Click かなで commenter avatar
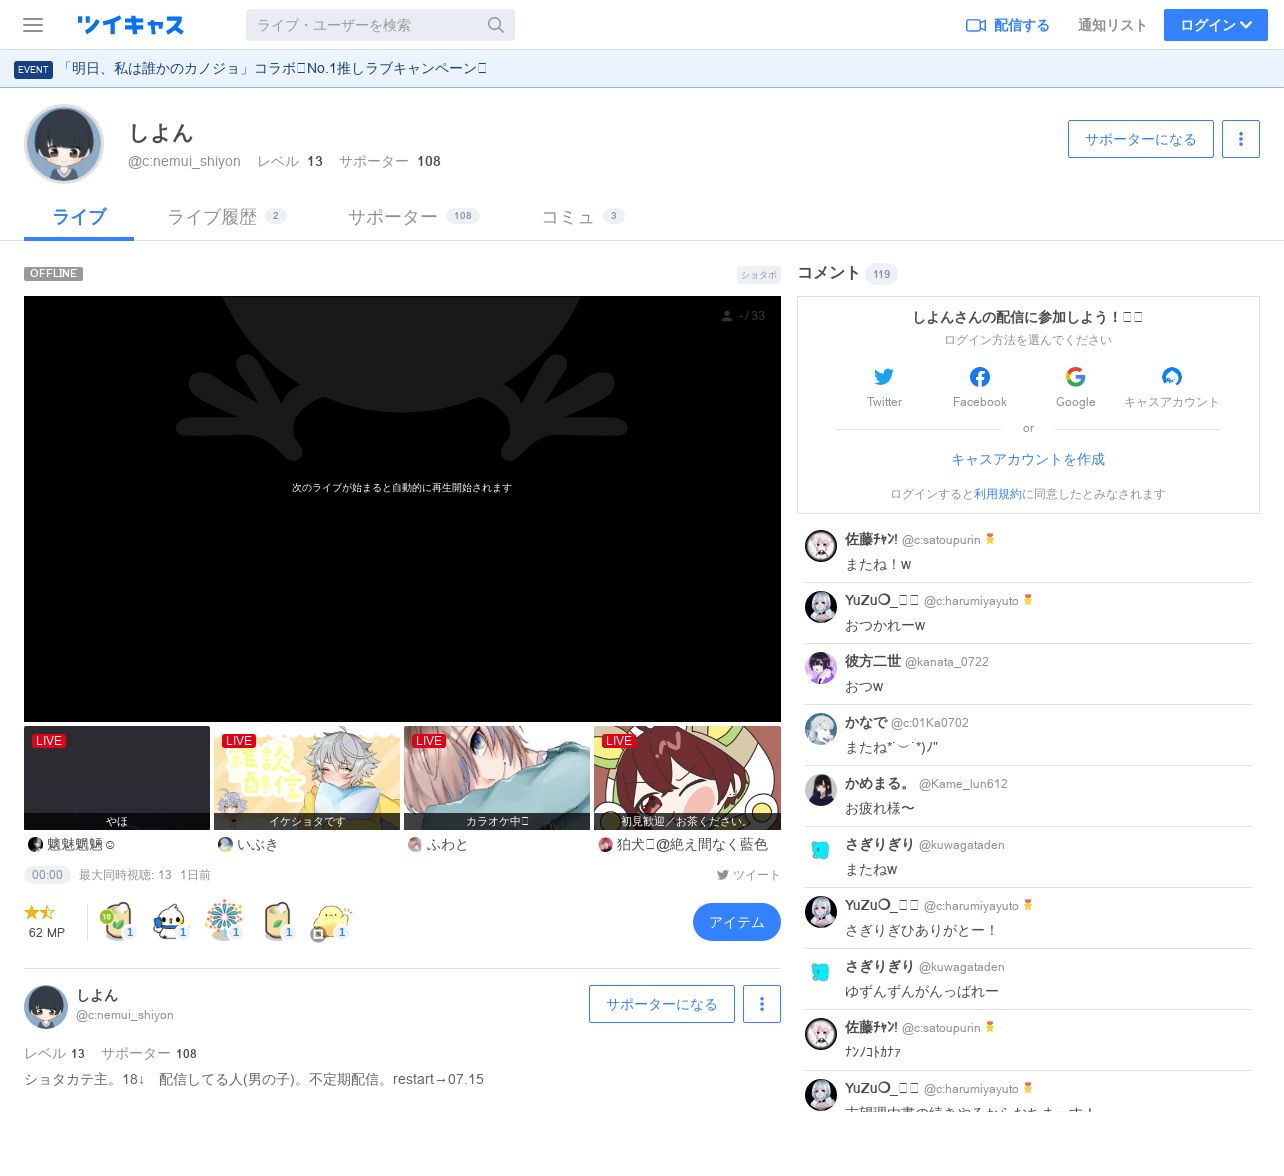 (x=821, y=729)
